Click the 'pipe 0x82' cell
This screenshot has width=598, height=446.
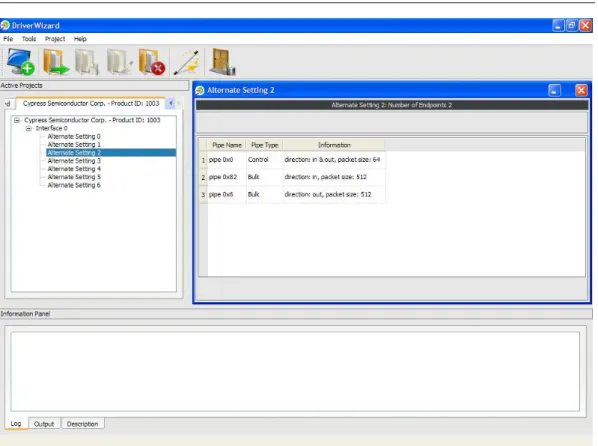(x=227, y=177)
